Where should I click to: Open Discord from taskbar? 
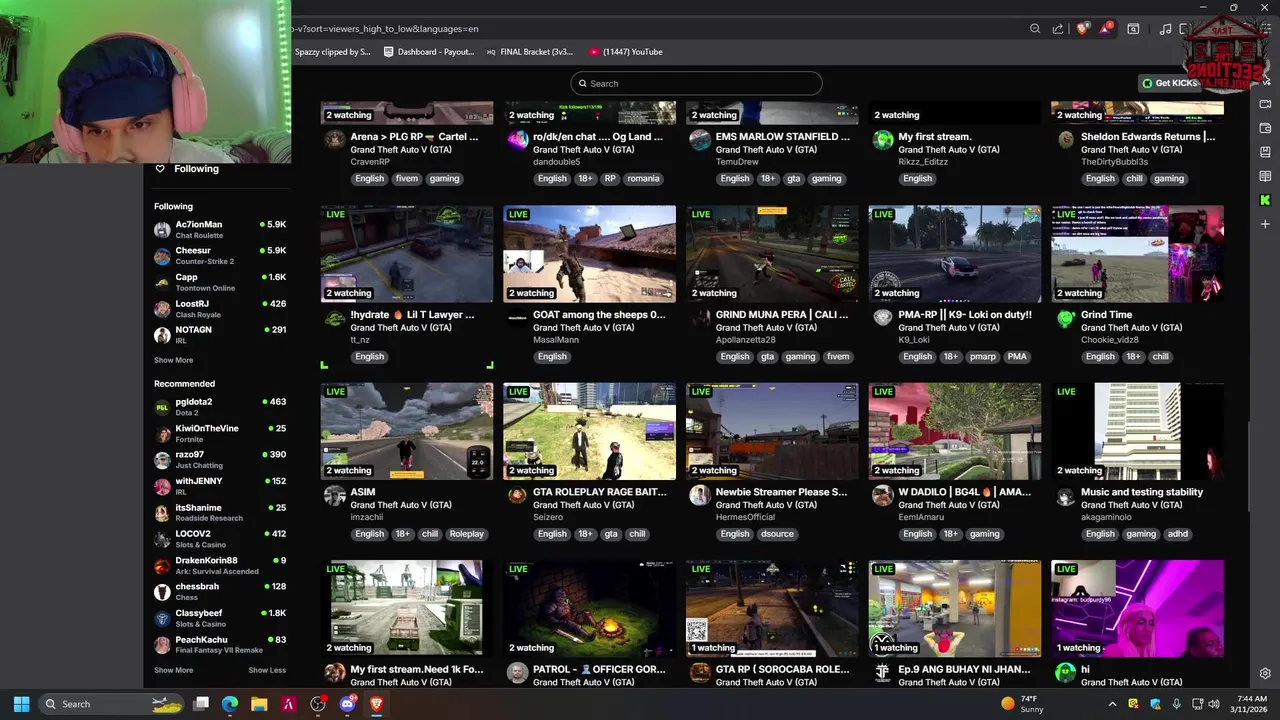click(x=347, y=704)
